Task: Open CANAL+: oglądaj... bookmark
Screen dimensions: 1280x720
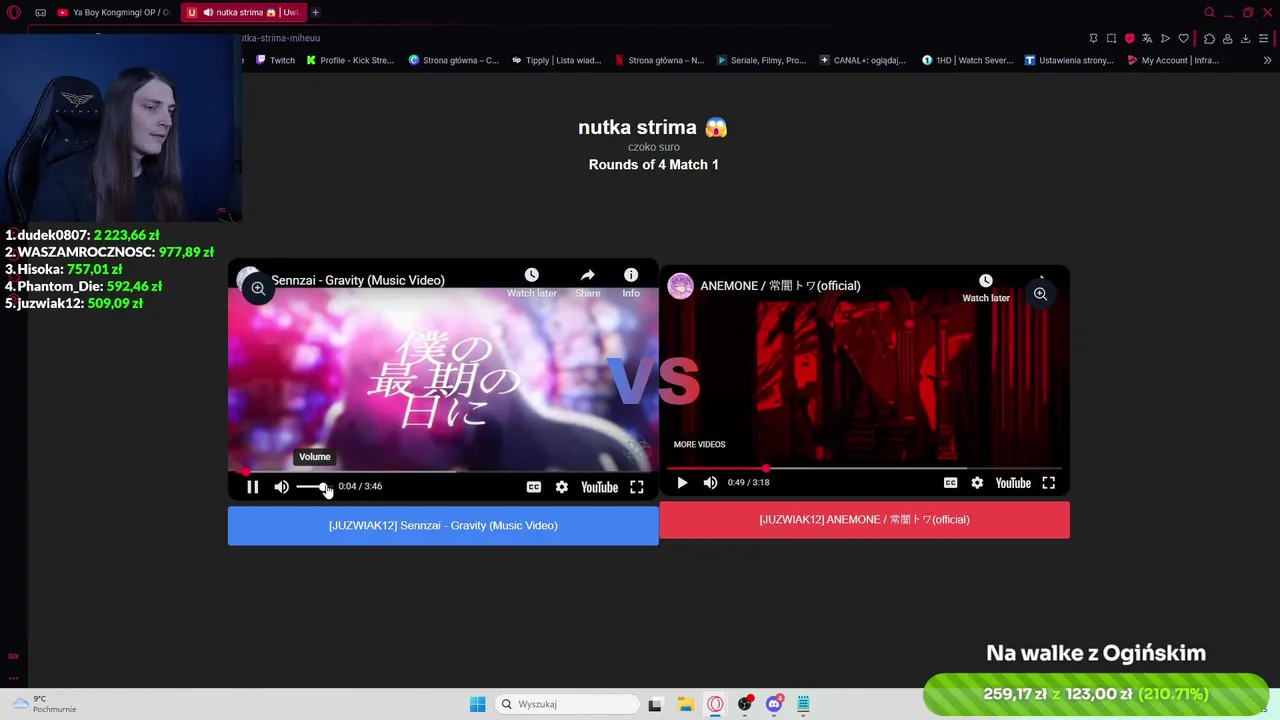Action: click(862, 60)
